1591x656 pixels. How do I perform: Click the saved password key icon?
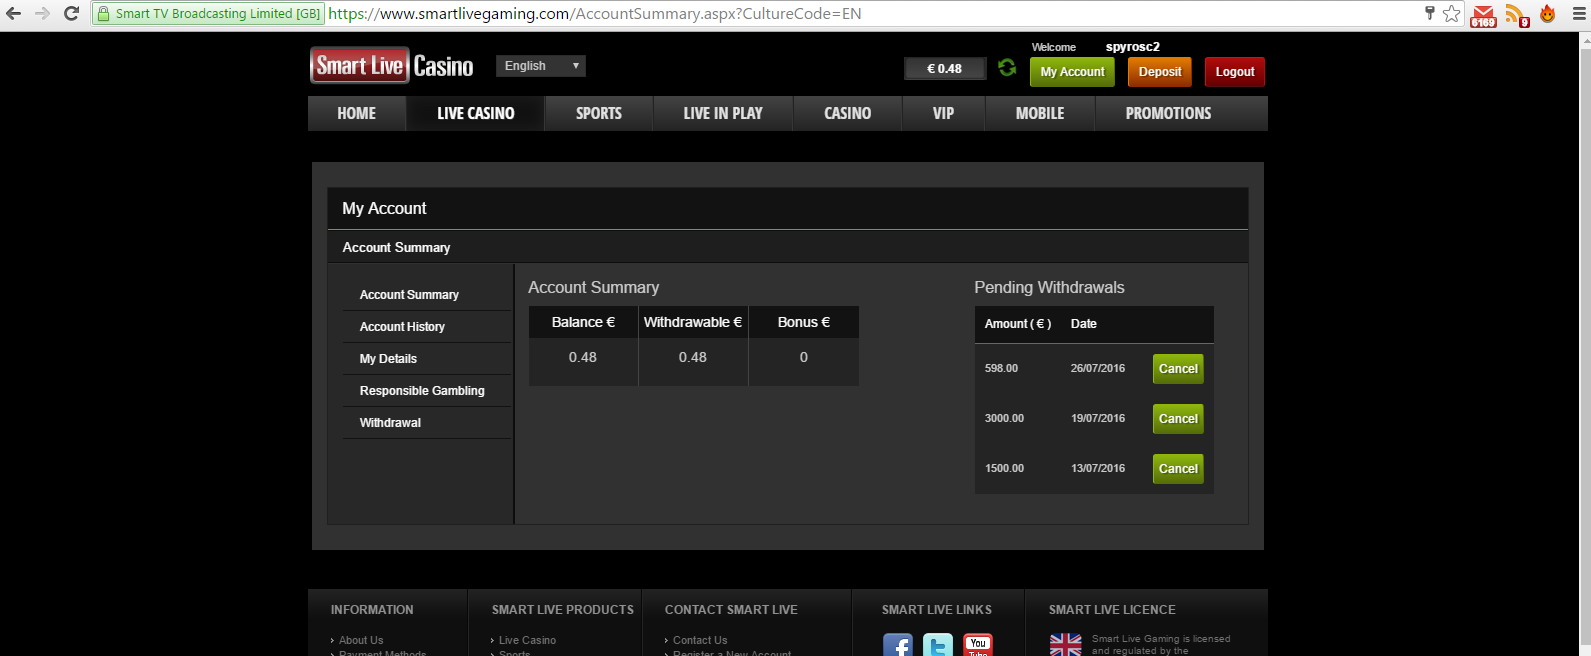click(x=1430, y=13)
